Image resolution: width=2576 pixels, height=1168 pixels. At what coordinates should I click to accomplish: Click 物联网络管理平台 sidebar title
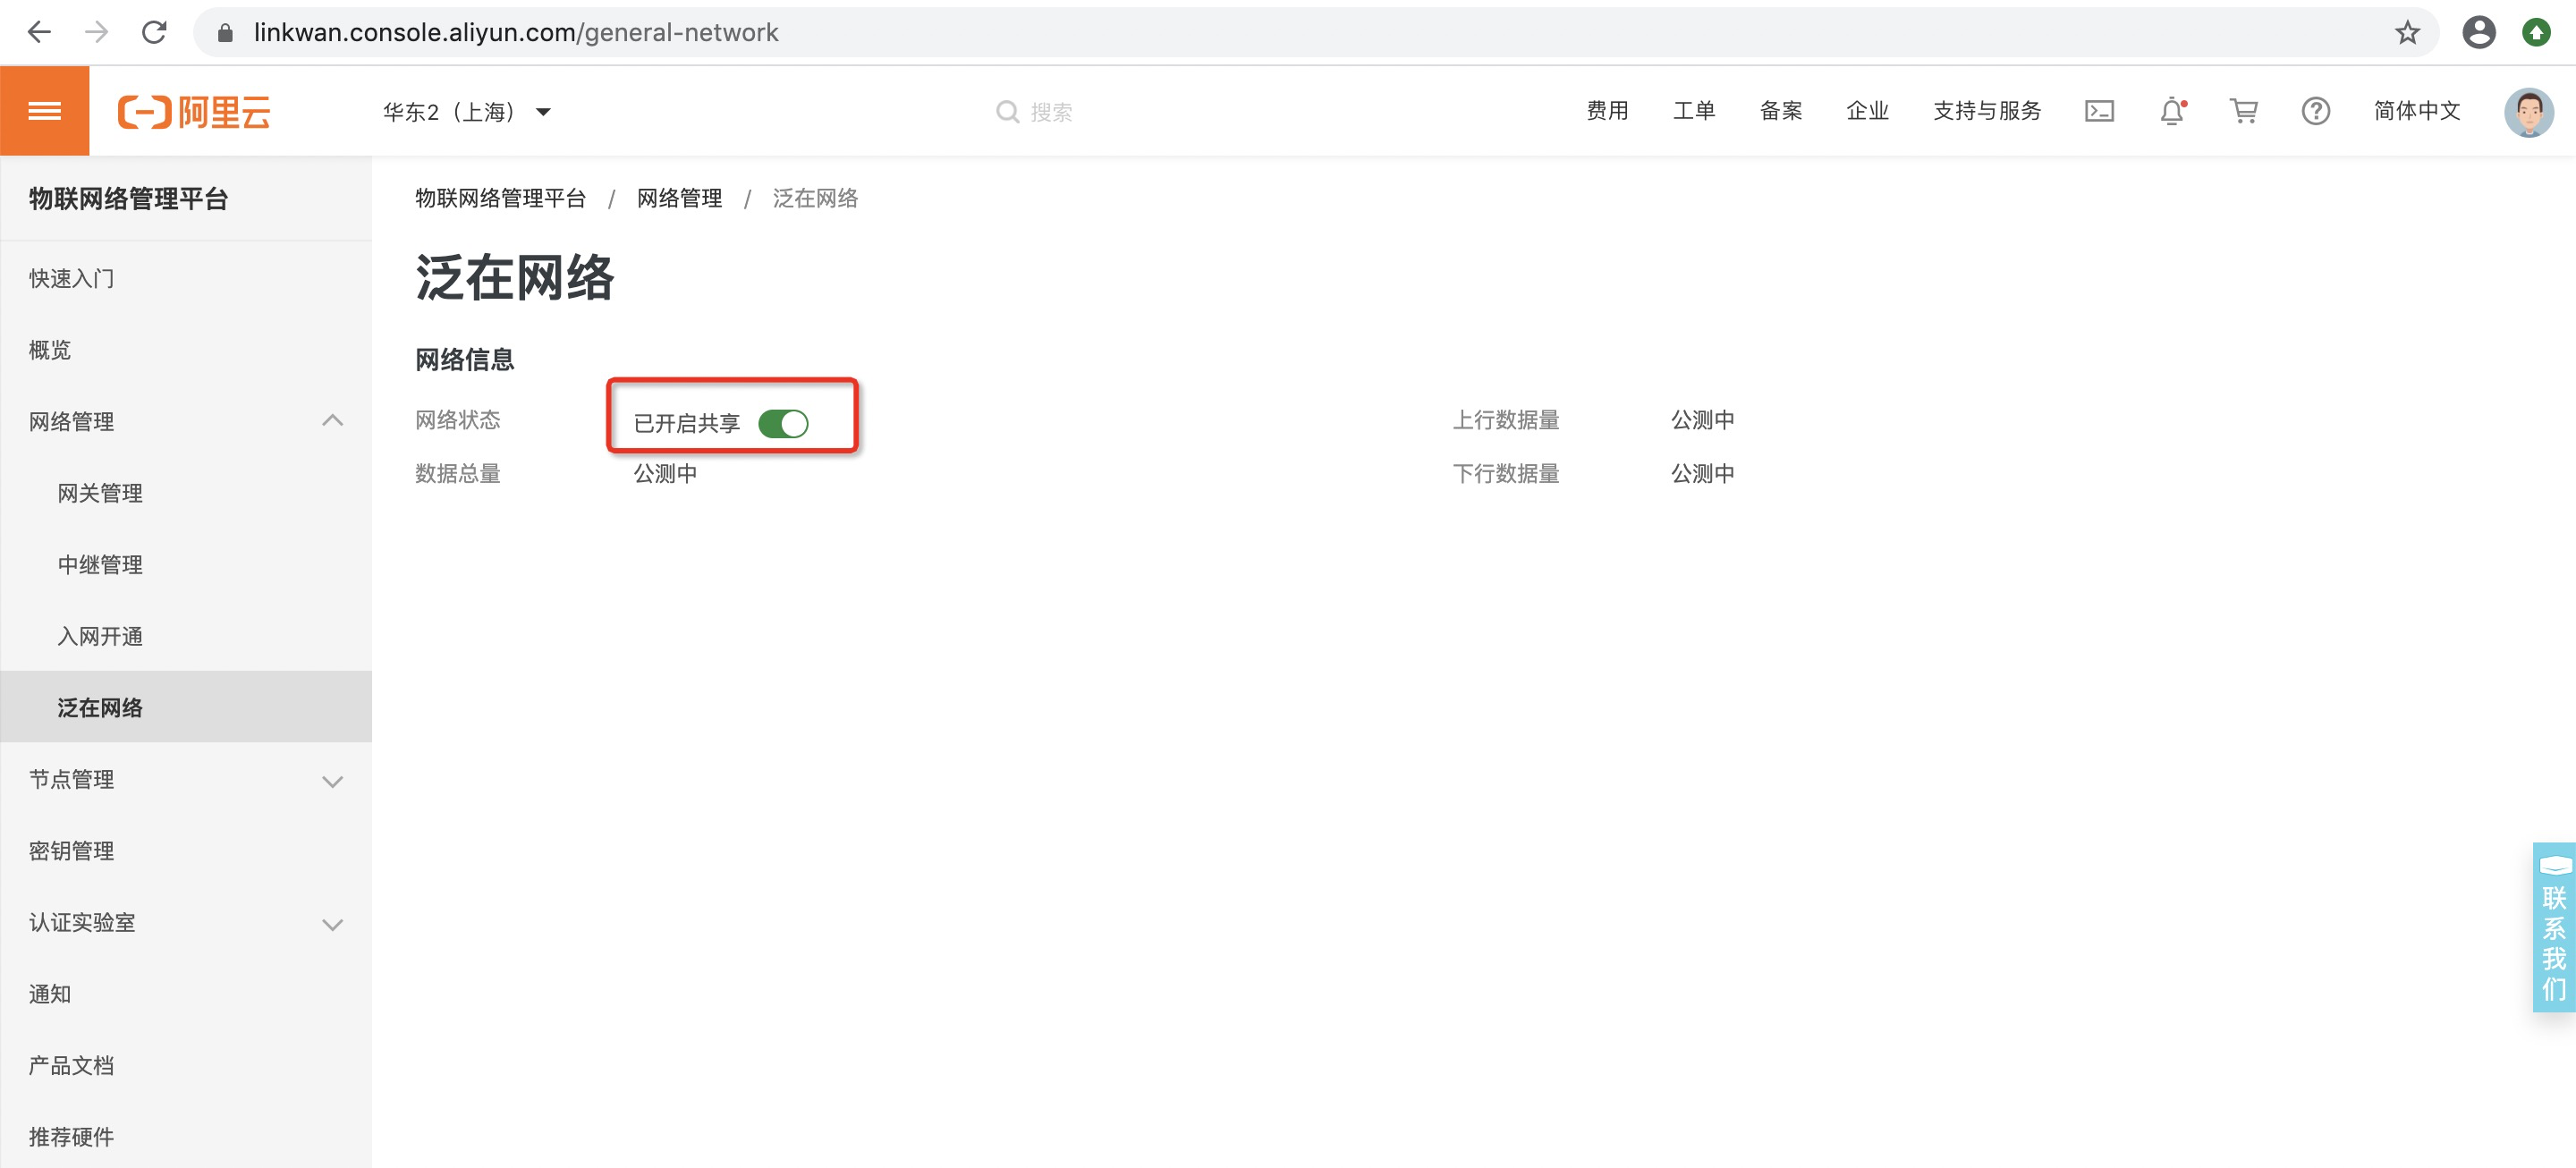pos(128,199)
